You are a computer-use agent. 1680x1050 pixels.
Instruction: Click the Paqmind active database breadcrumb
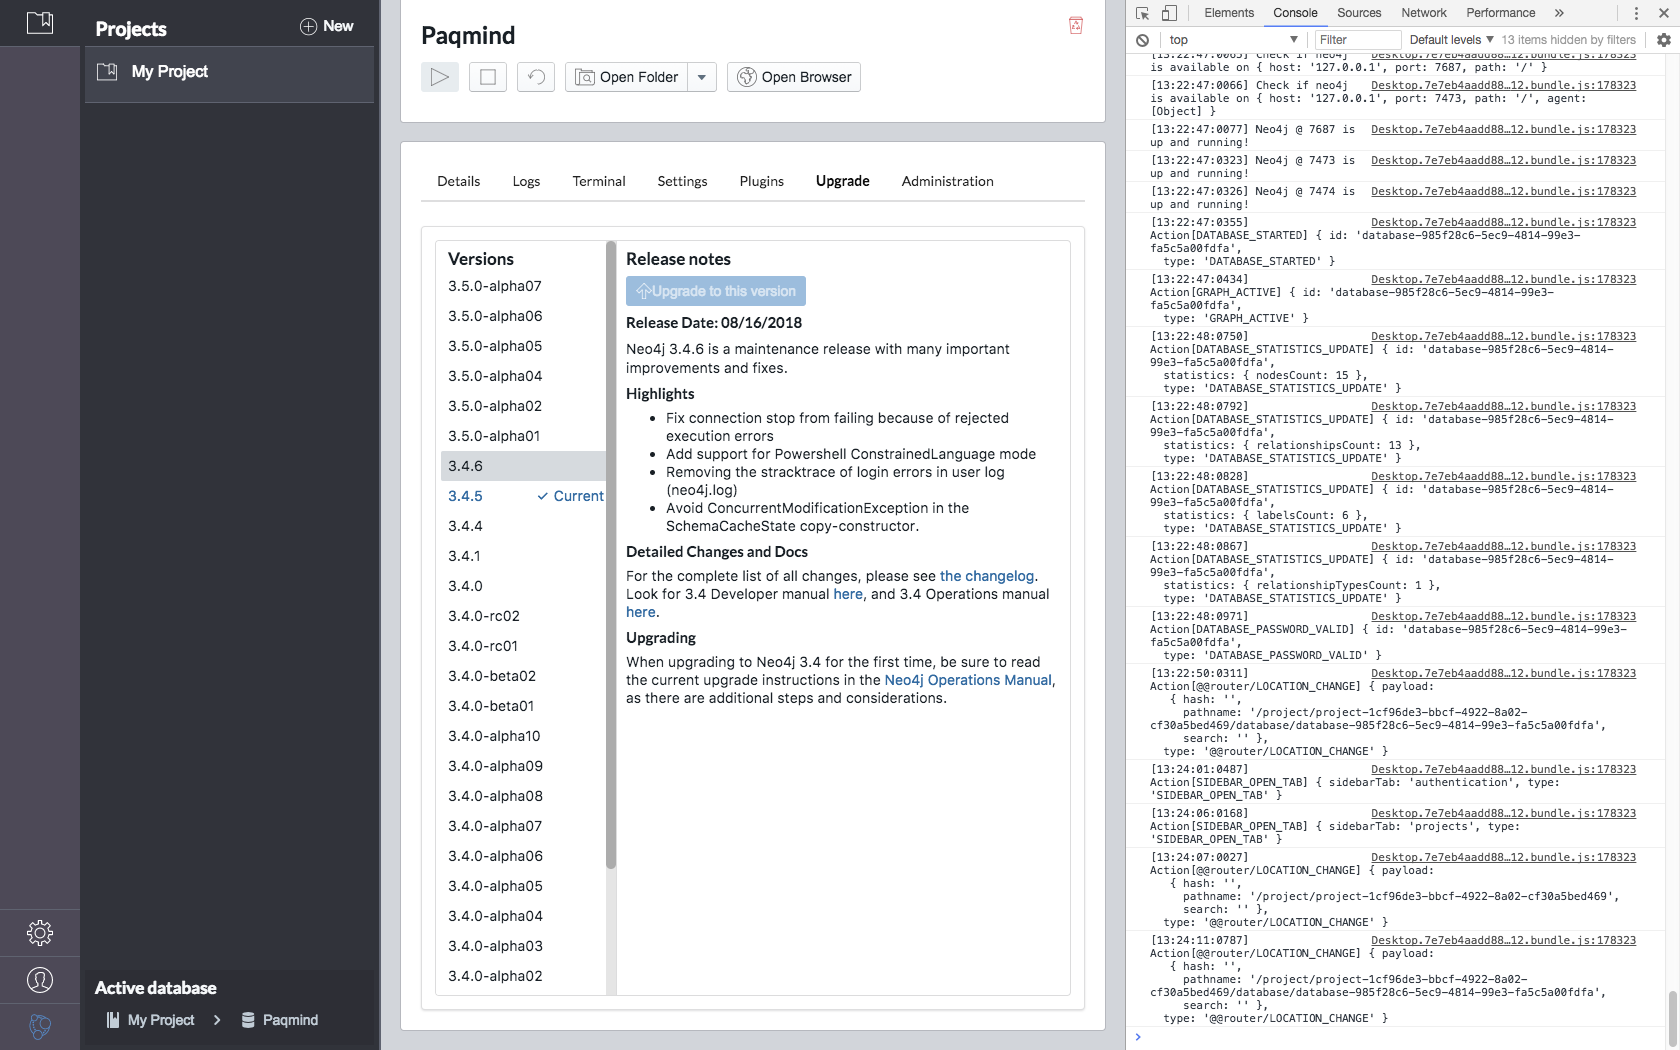279,1020
